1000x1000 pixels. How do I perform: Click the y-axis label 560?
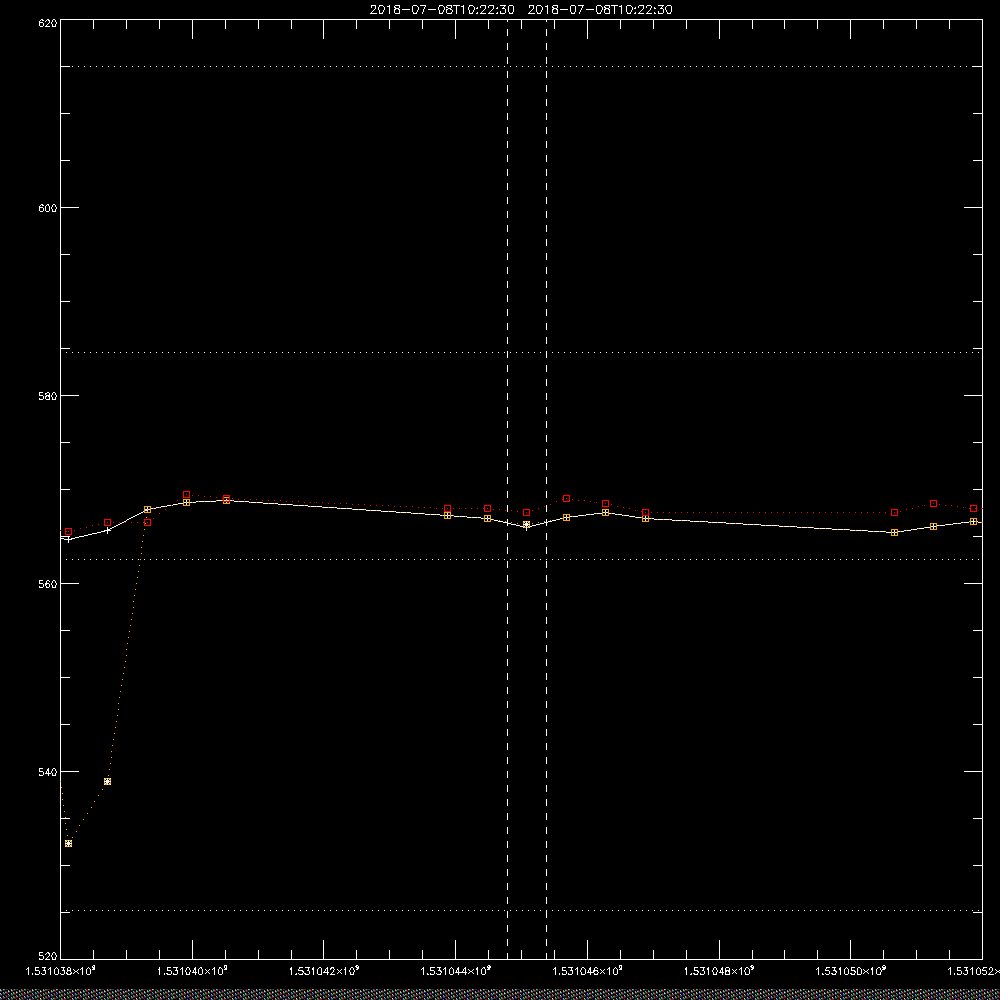pyautogui.click(x=48, y=584)
